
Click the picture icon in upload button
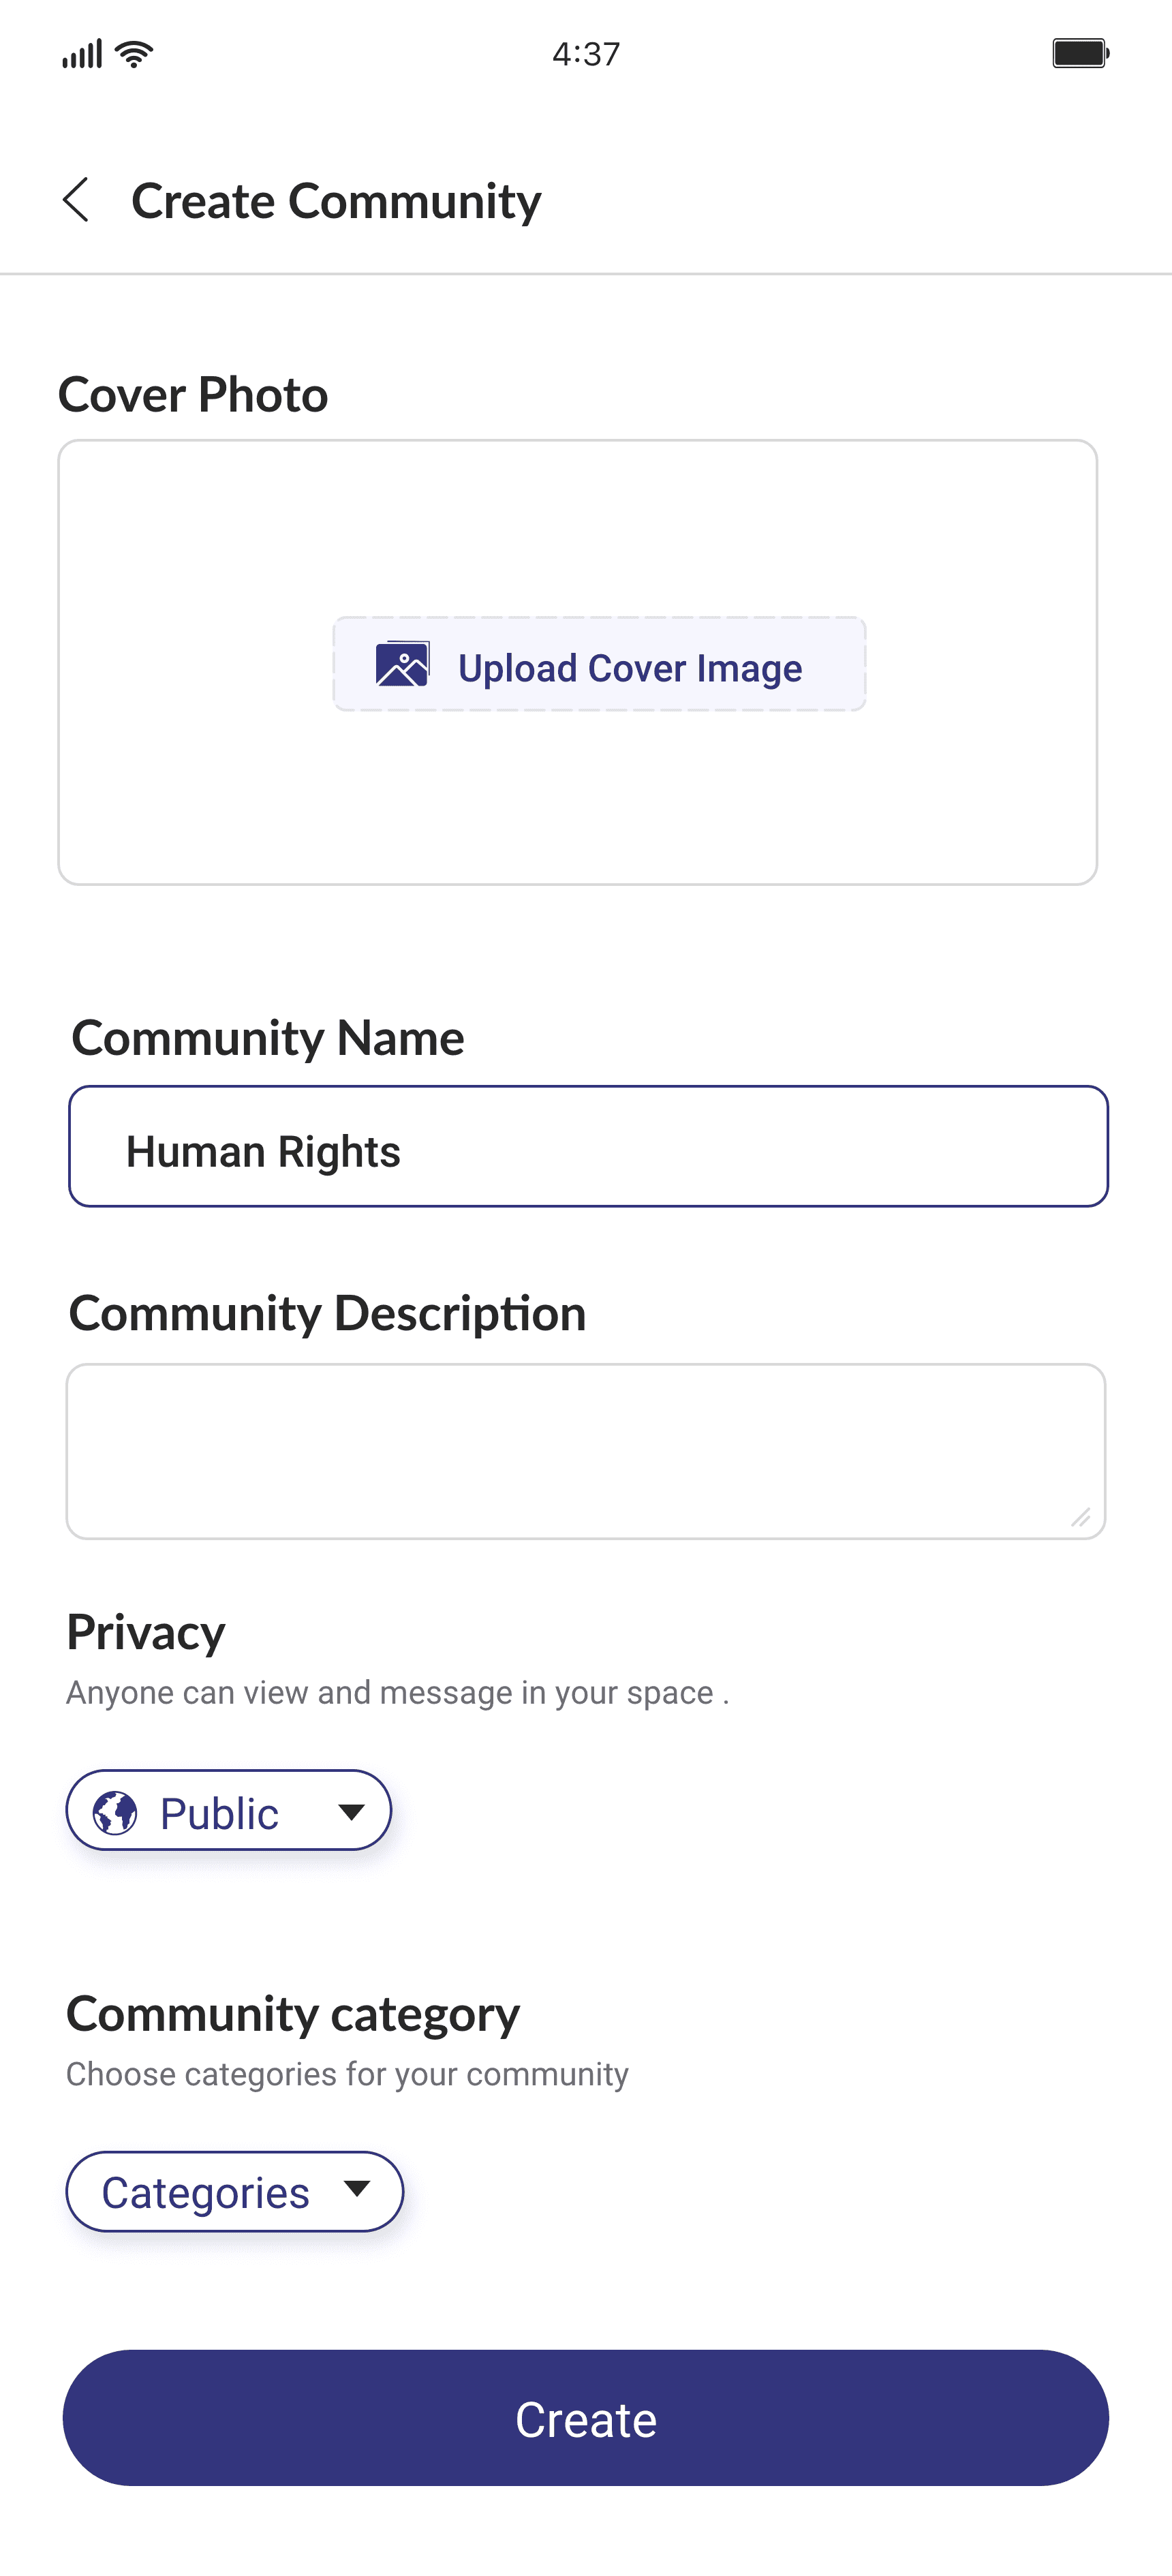tap(402, 664)
